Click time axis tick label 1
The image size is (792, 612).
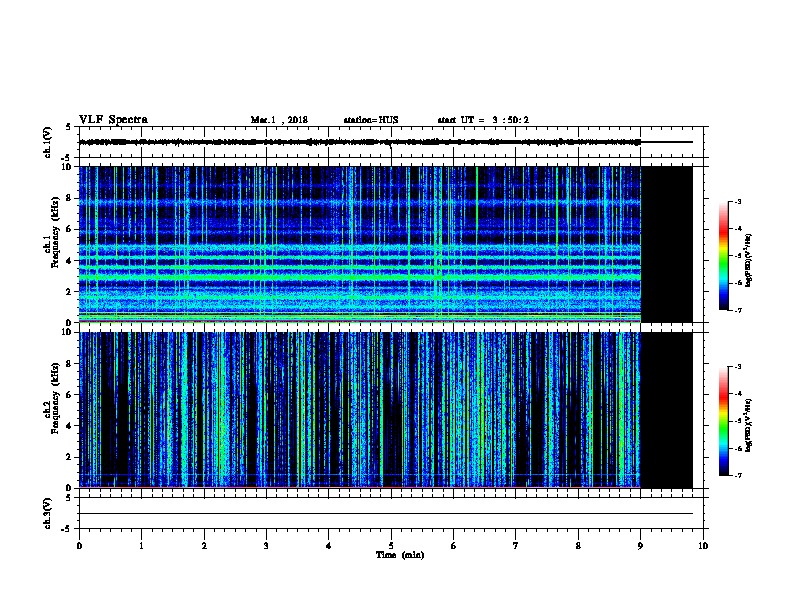pyautogui.click(x=141, y=546)
